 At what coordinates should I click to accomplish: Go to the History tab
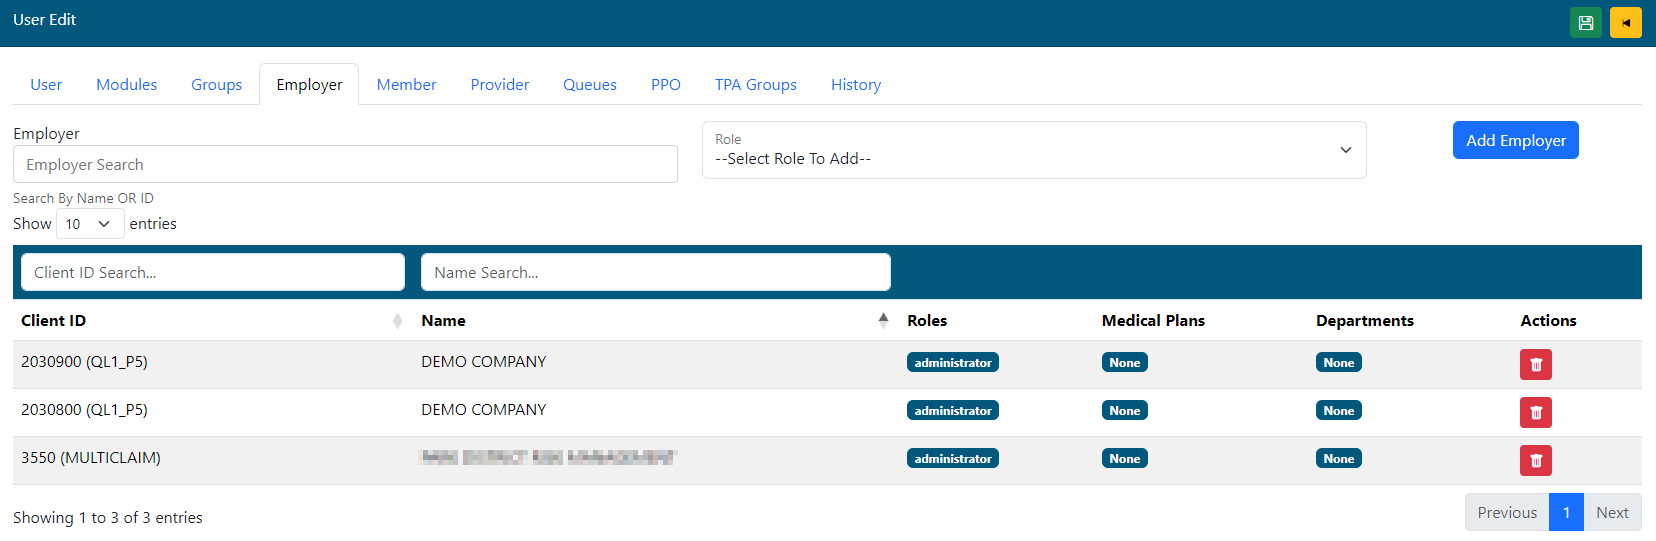point(855,85)
